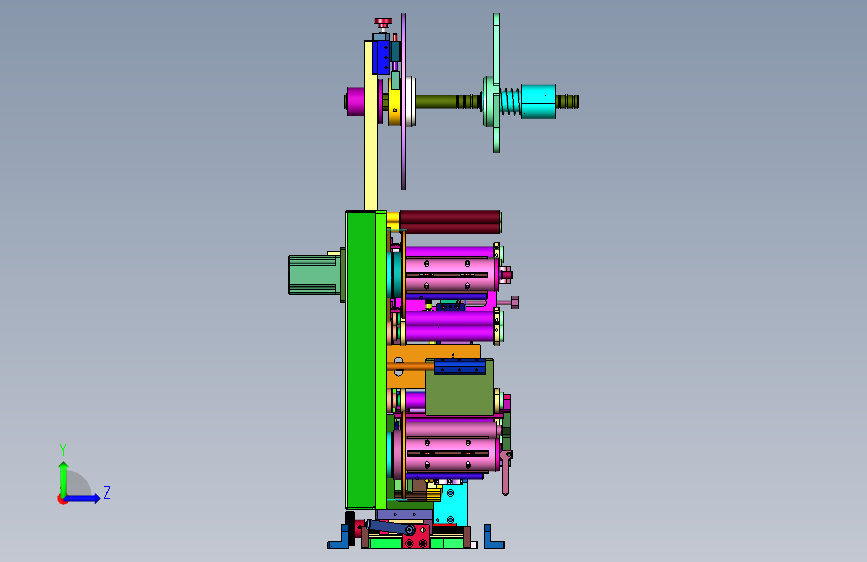Select the blue L-shaped foot on the left
This screenshot has height=562, width=867.
[x=340, y=538]
